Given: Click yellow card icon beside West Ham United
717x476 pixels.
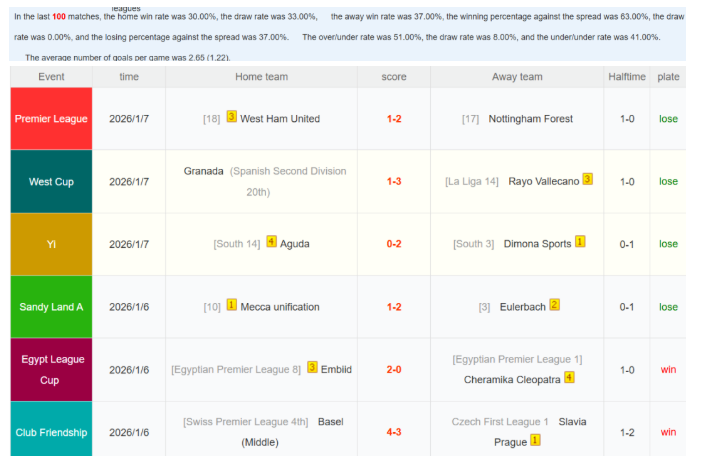Looking at the screenshot, I should (x=231, y=117).
